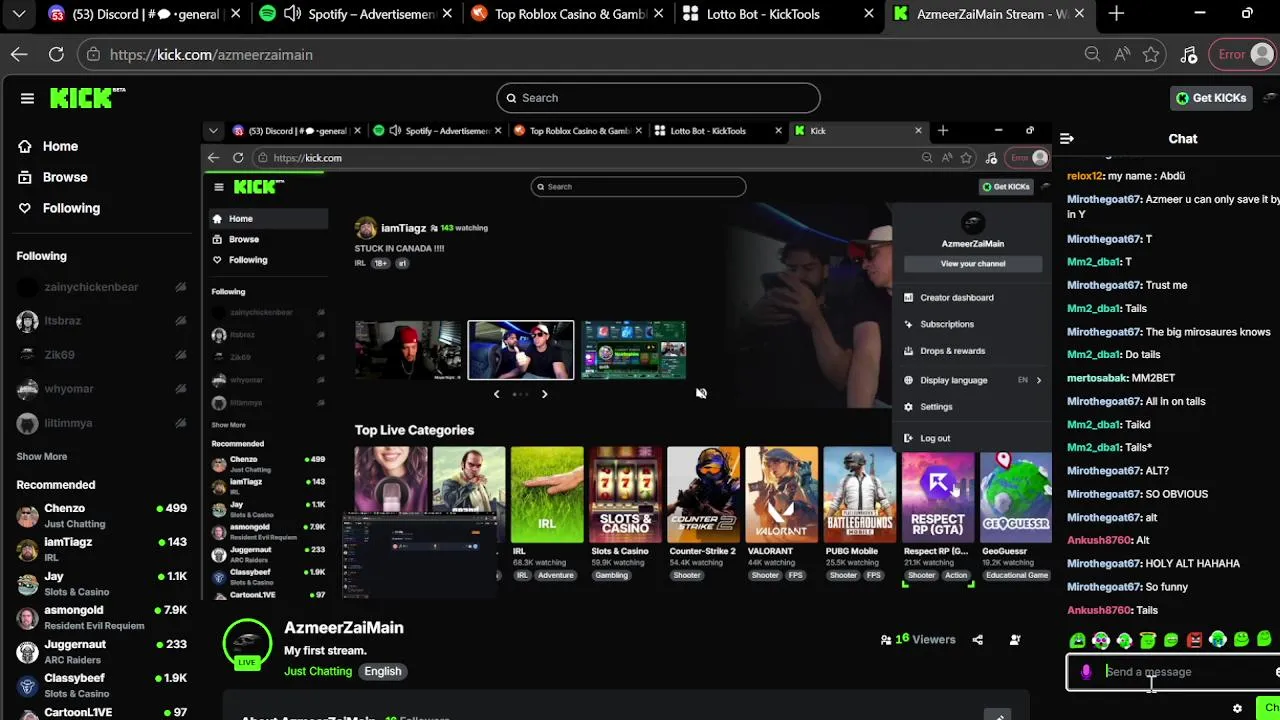Click the Get KICKs button

tap(1211, 98)
